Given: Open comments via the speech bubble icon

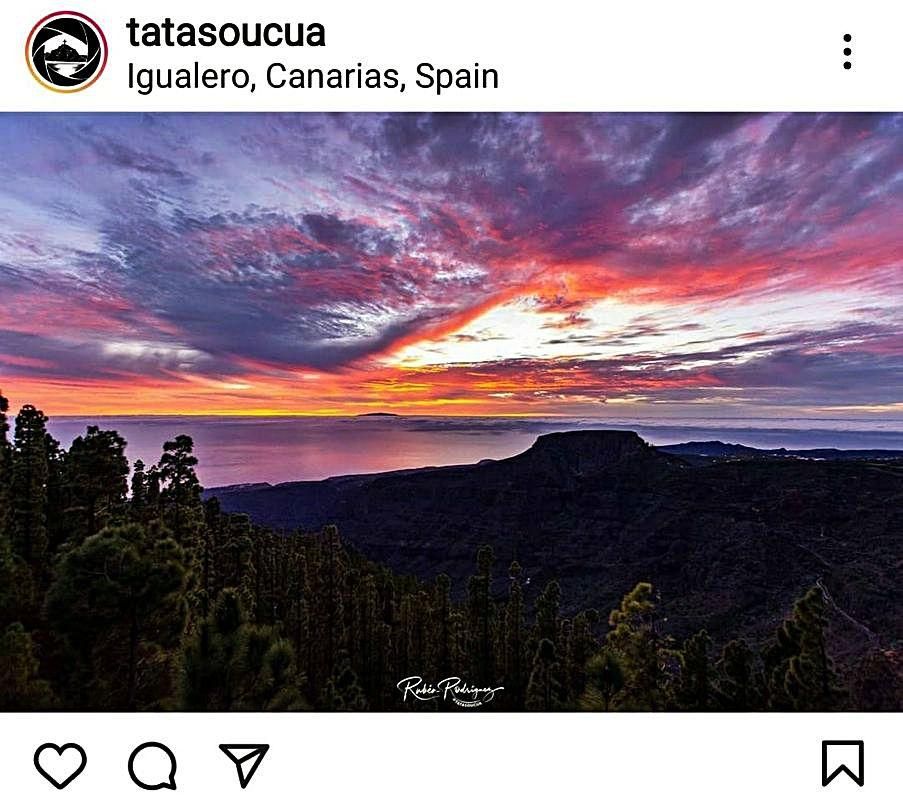Looking at the screenshot, I should click(x=152, y=765).
